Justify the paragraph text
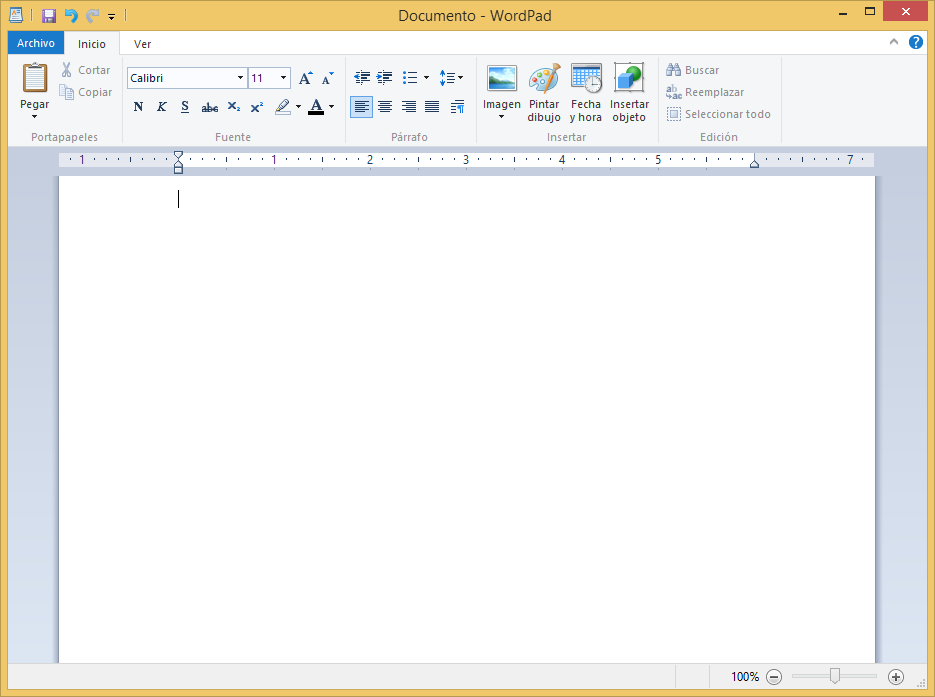 click(x=432, y=107)
